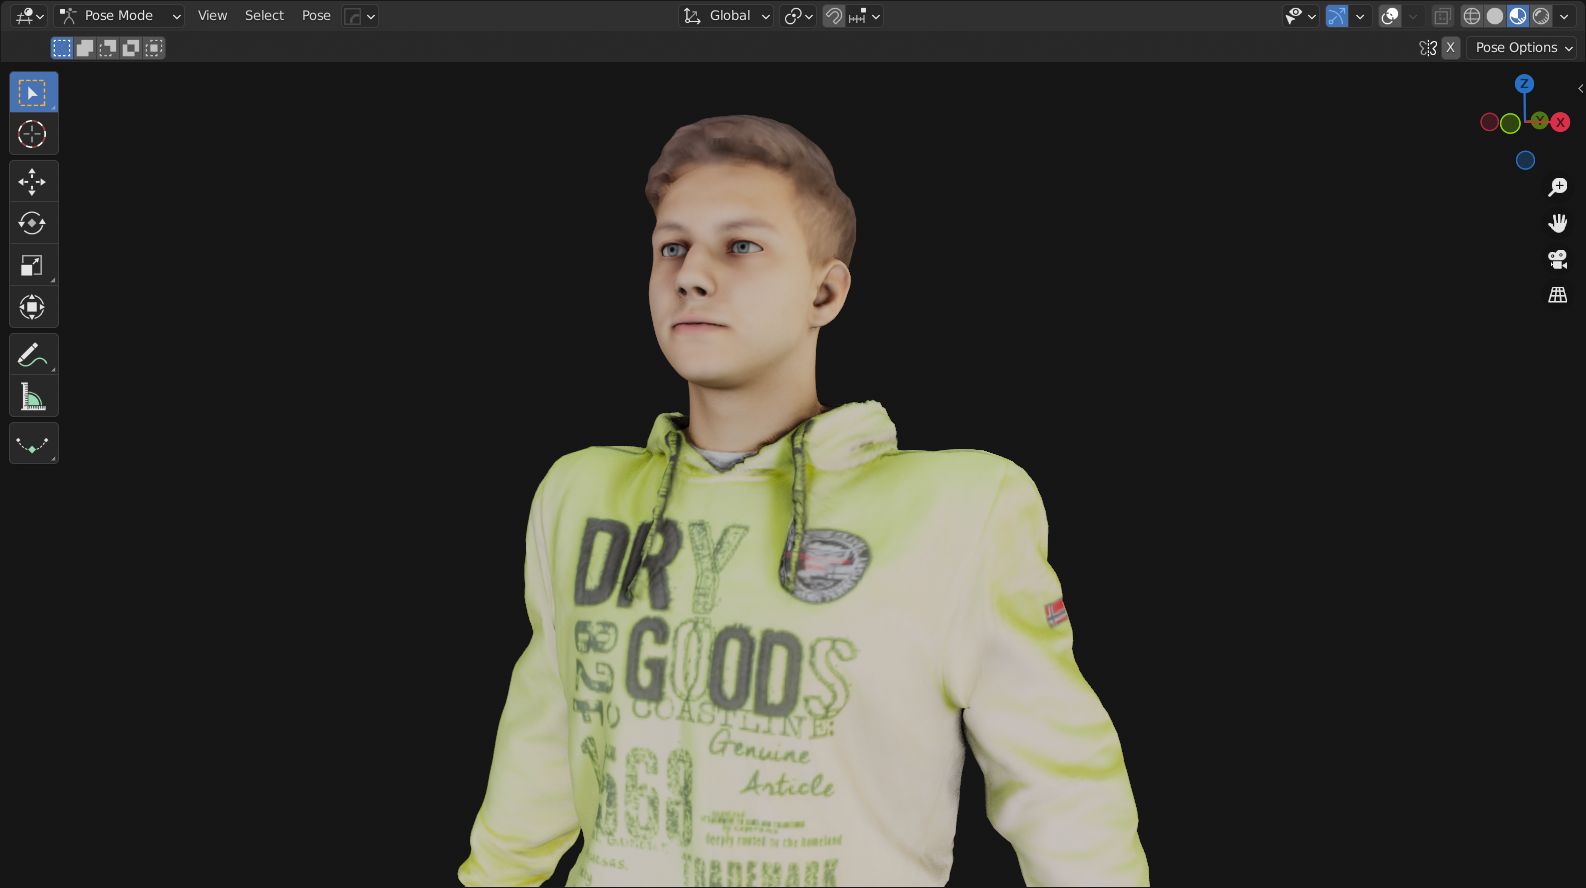This screenshot has height=888, width=1586.
Task: Toggle camera view with camera icon
Action: [1558, 259]
